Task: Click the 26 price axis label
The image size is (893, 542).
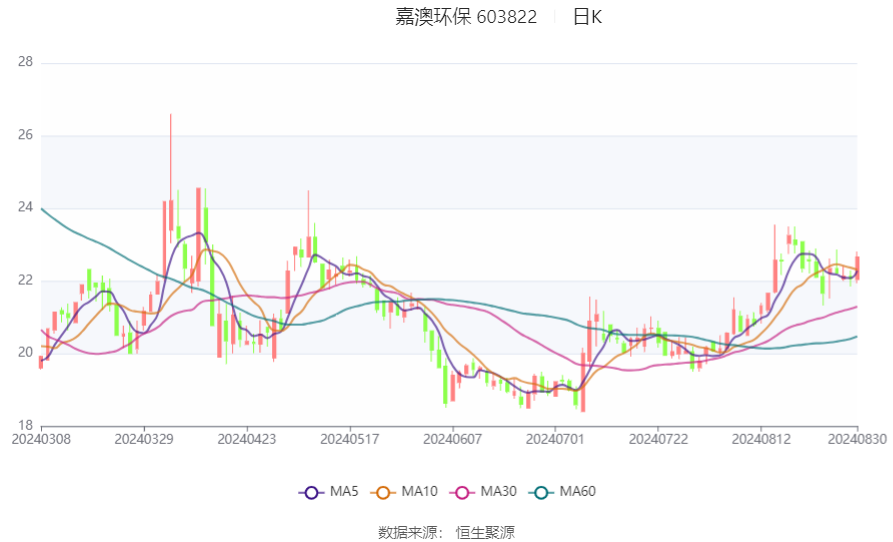Action: click(26, 135)
